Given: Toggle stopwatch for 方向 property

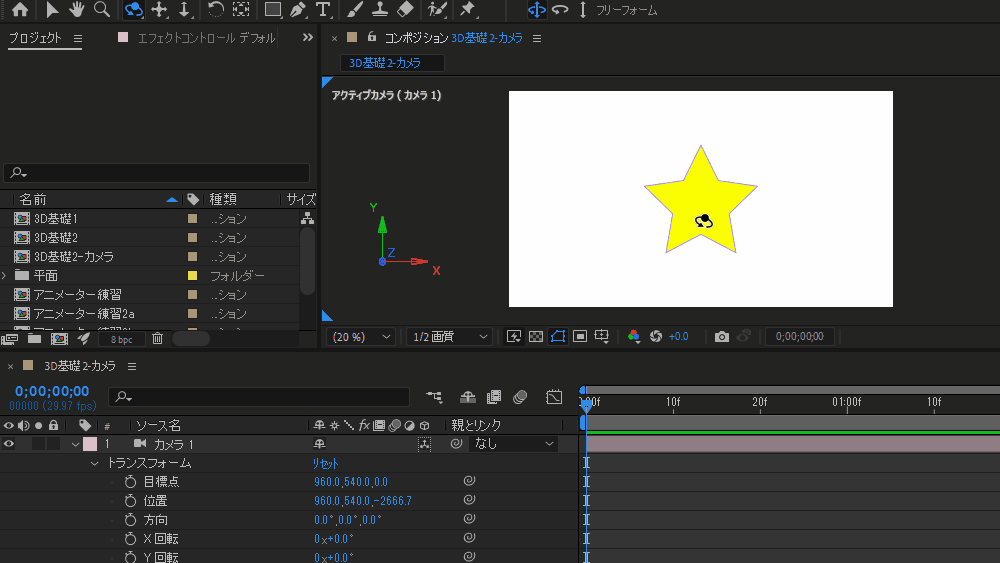Looking at the screenshot, I should [x=131, y=520].
